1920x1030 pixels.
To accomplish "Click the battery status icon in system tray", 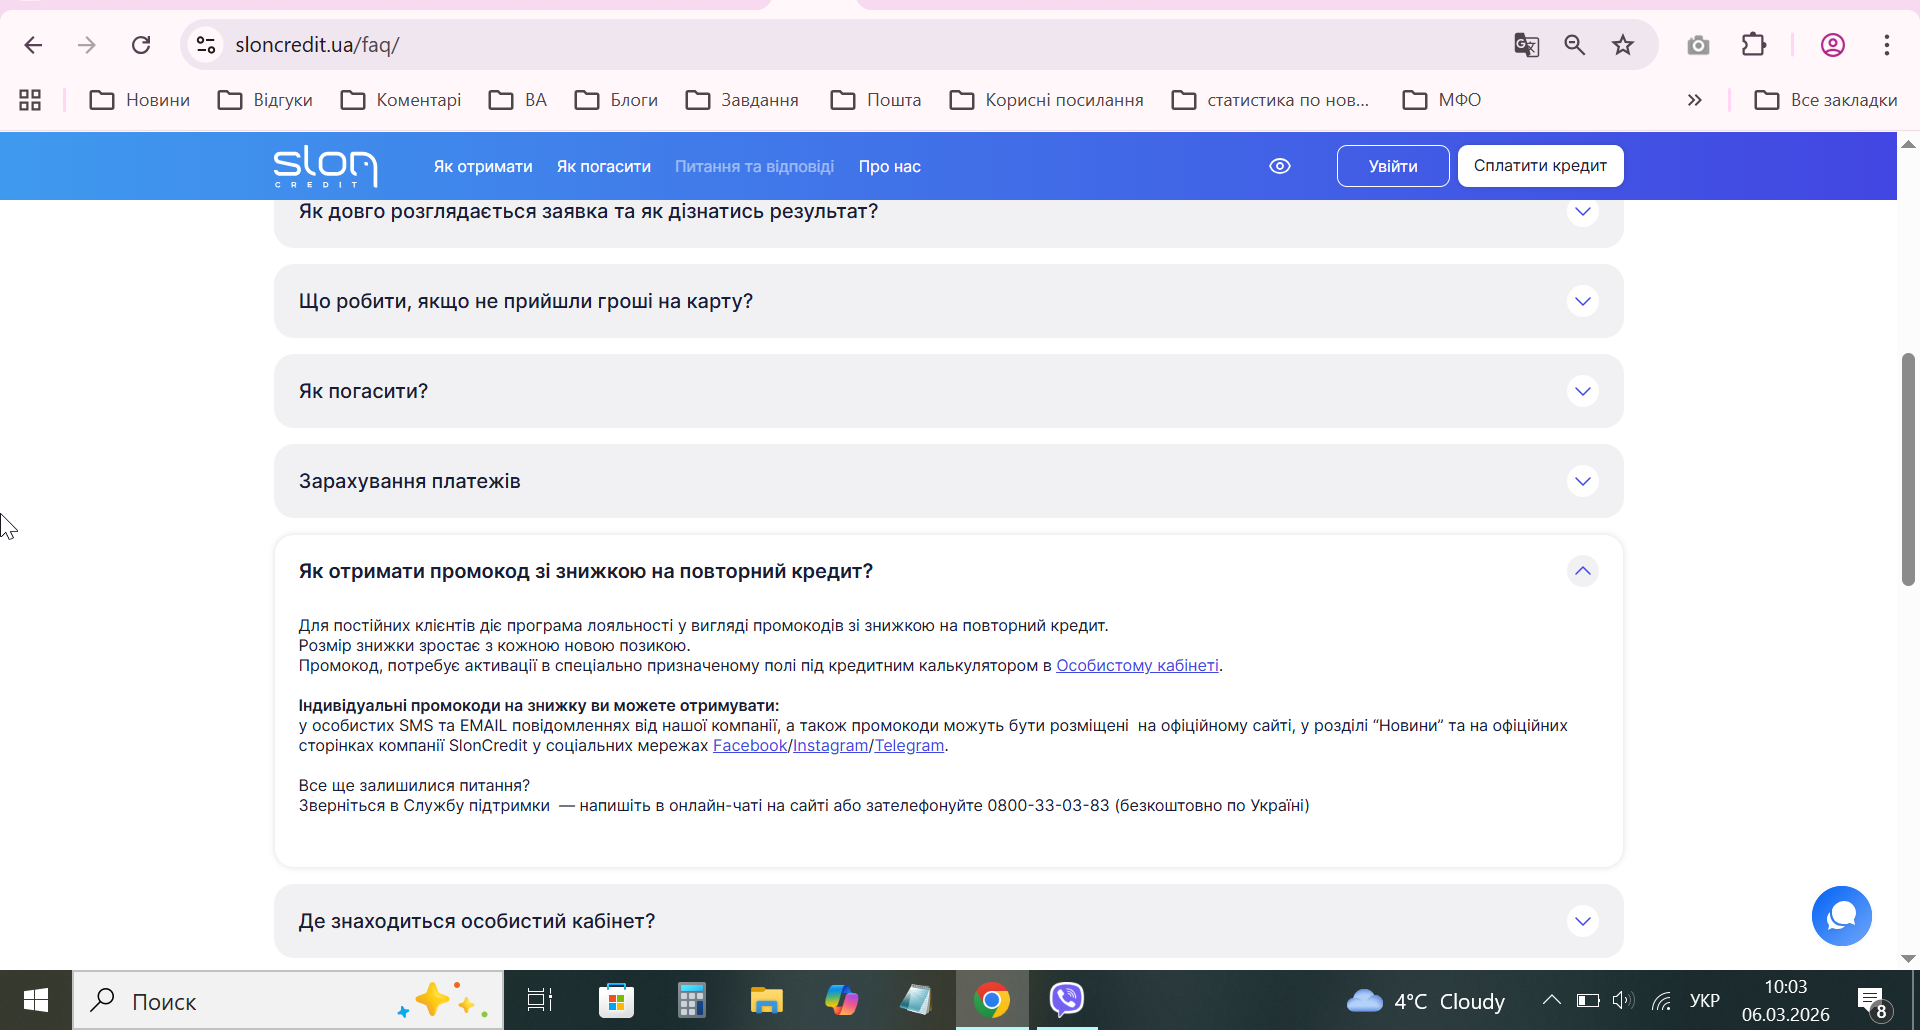I will point(1588,1000).
